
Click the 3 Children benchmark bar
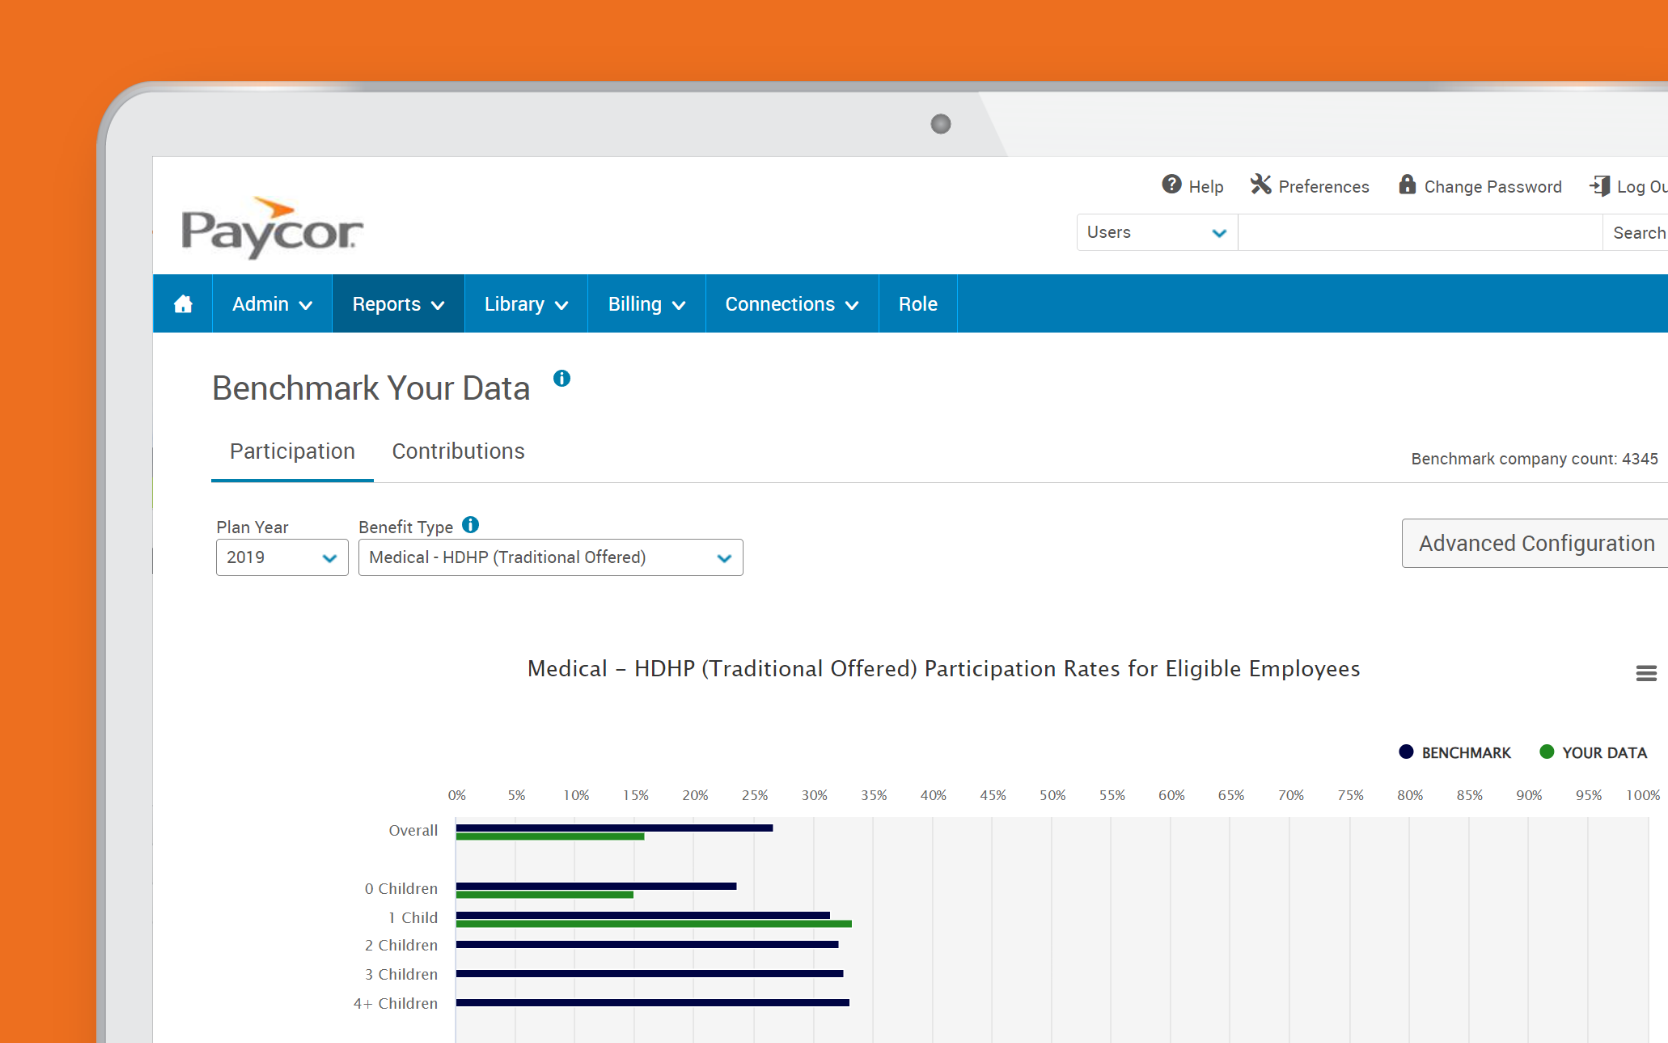click(x=649, y=973)
